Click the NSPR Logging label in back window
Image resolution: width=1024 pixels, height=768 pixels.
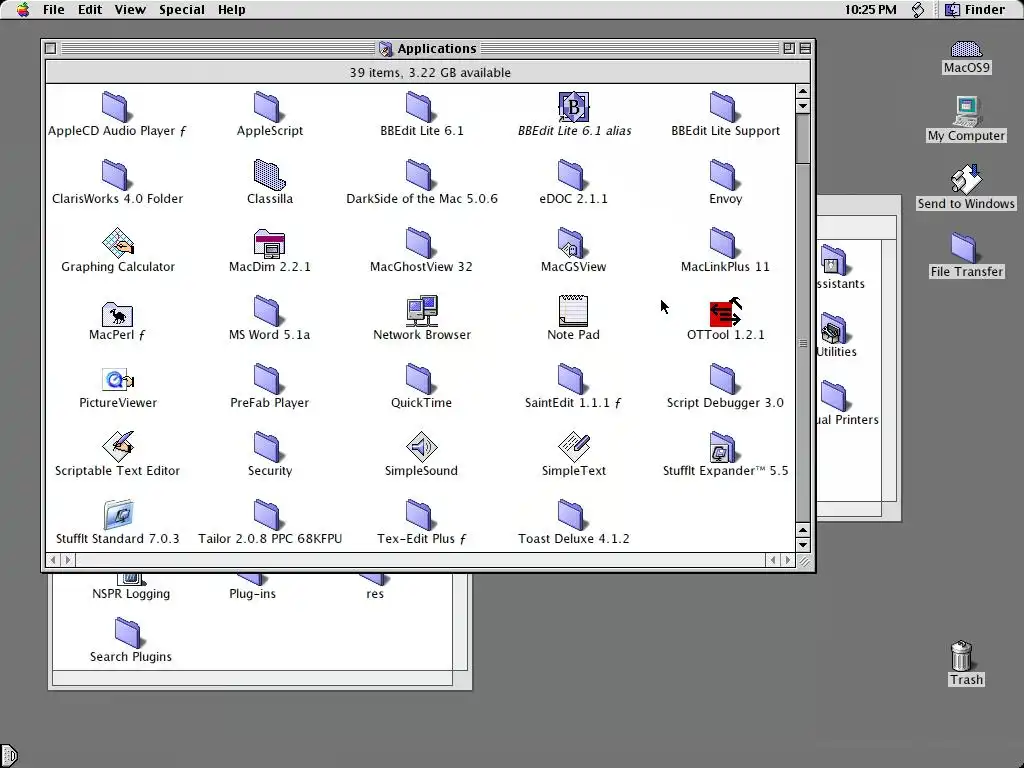pyautogui.click(x=131, y=594)
